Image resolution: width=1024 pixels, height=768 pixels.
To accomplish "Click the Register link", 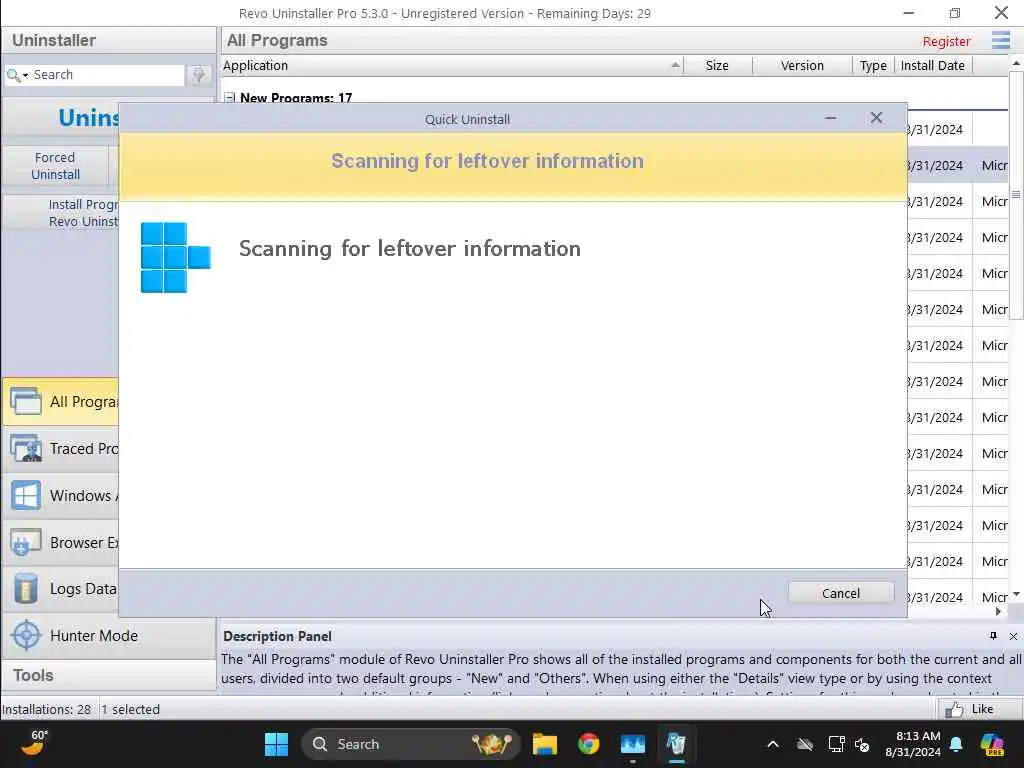I will tap(946, 41).
